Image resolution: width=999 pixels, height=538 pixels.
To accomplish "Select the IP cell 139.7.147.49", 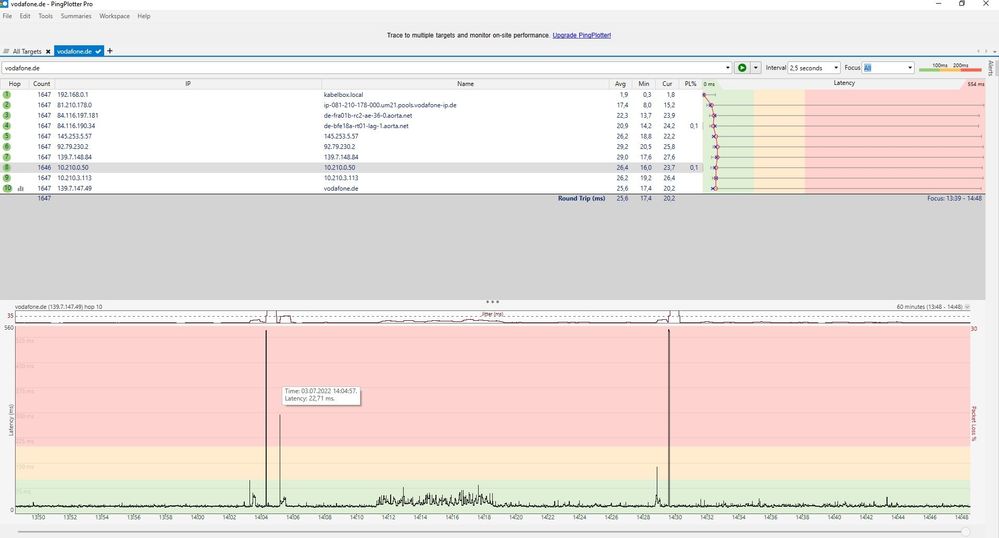I will tap(75, 188).
